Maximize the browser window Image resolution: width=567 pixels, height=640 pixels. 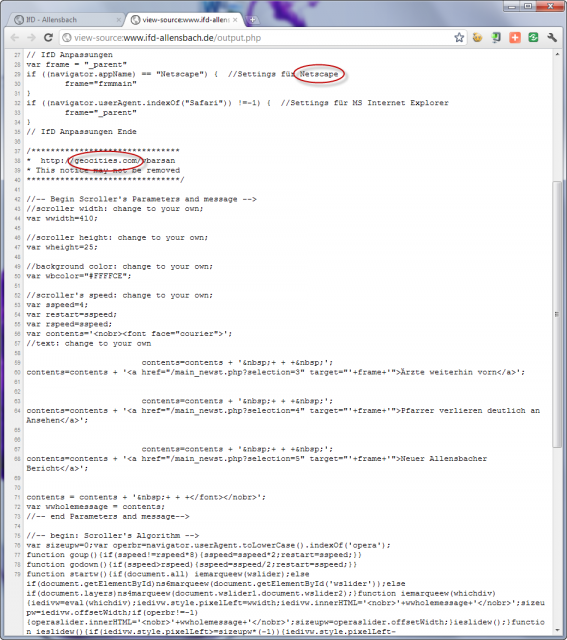tap(528, 6)
